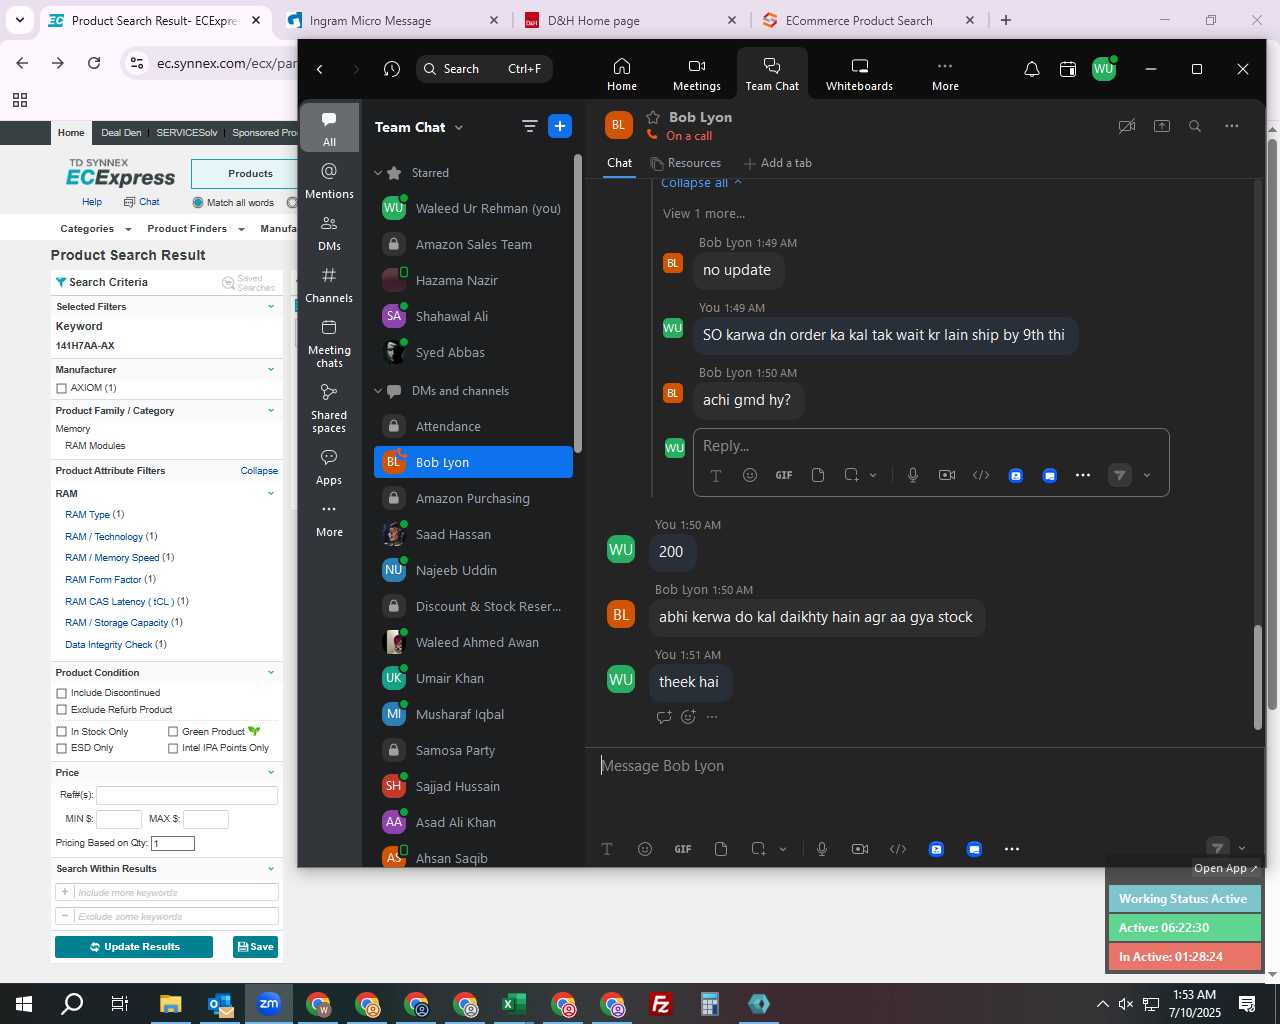Screen dimensions: 1280x1024
Task: Collapse Price filter section
Action: pyautogui.click(x=271, y=773)
